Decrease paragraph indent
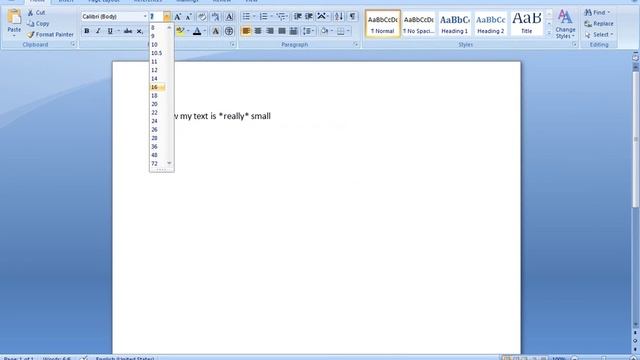Screen dimensions: 640x360 tap(298, 17)
